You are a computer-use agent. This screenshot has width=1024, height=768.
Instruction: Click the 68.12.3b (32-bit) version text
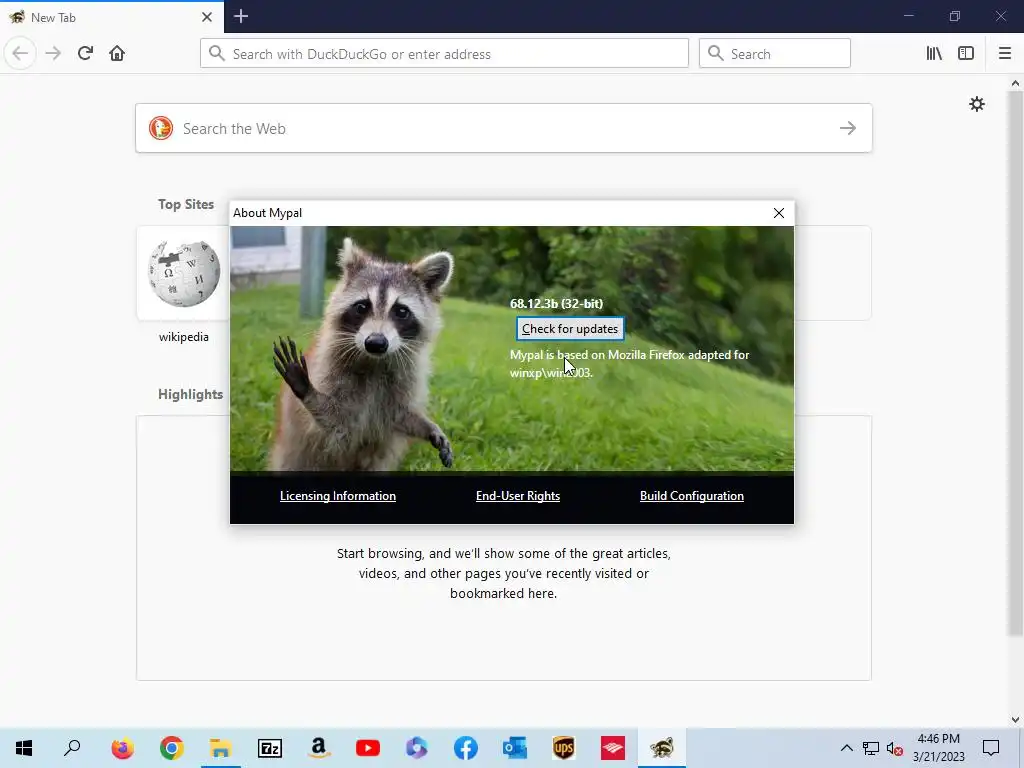[x=556, y=303]
